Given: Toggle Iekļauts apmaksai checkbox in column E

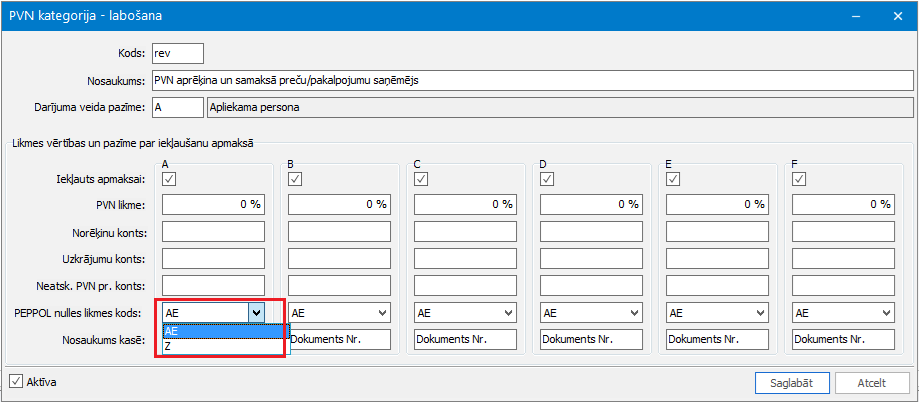Looking at the screenshot, I should [673, 179].
